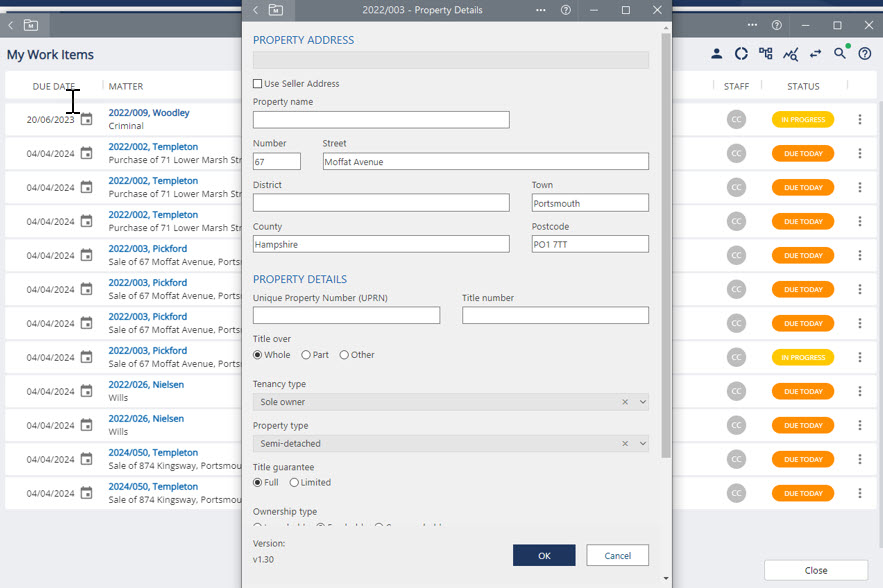Screen dimensions: 883x588
Task: Choose Limited title guarantee
Action: pos(294,482)
